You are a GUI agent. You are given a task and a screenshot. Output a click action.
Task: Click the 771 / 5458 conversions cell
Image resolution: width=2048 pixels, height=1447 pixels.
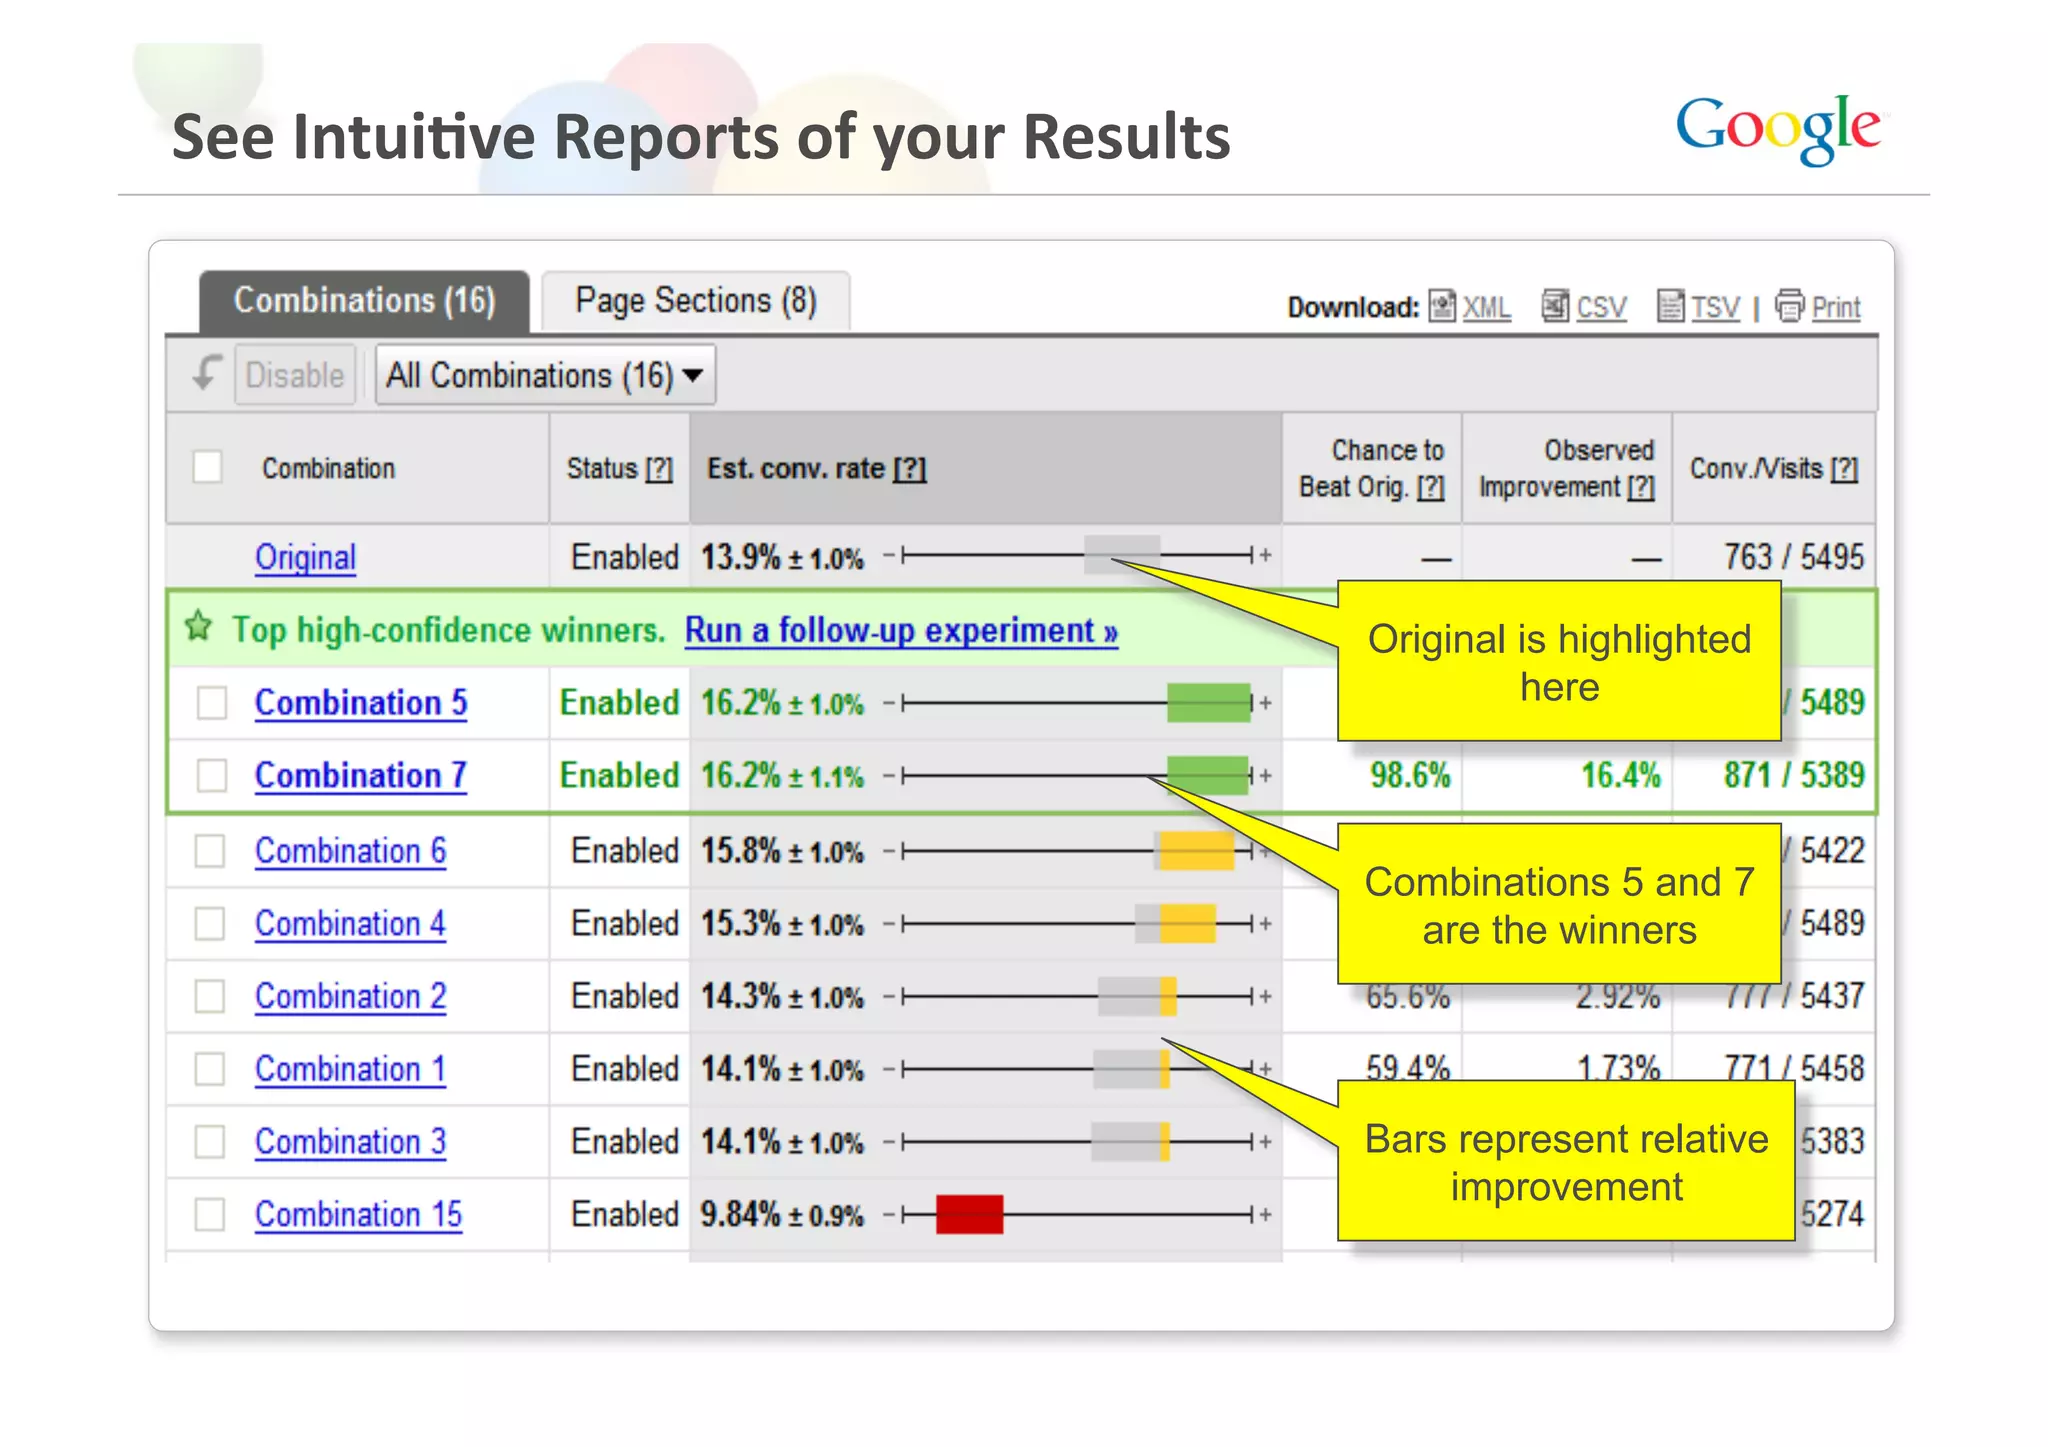pos(1794,1068)
